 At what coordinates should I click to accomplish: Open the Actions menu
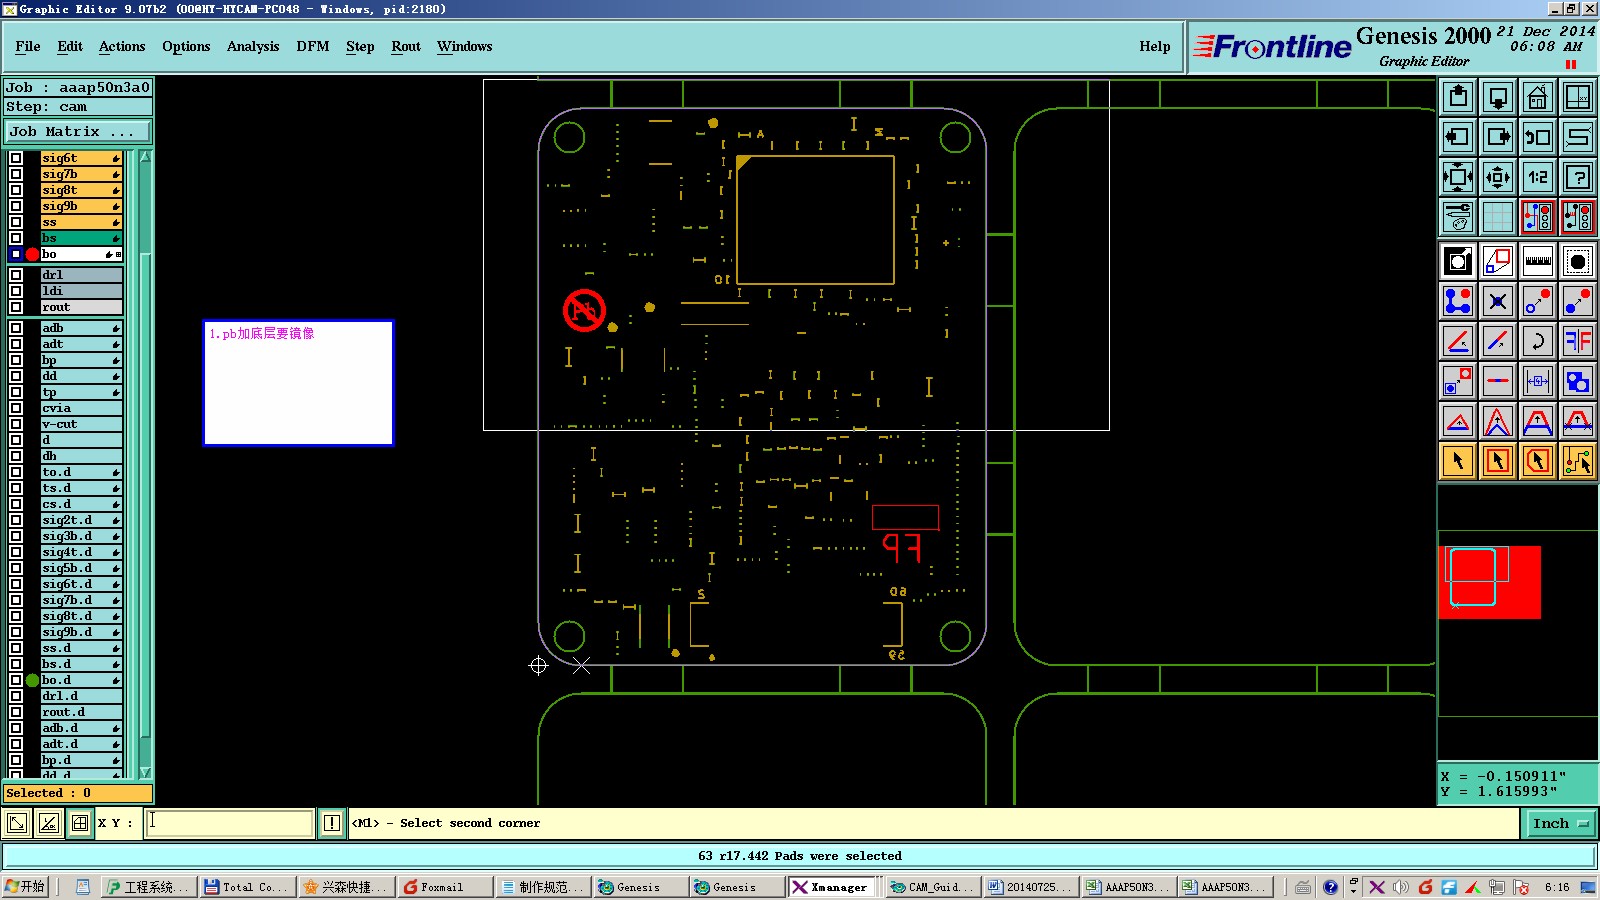(x=122, y=46)
